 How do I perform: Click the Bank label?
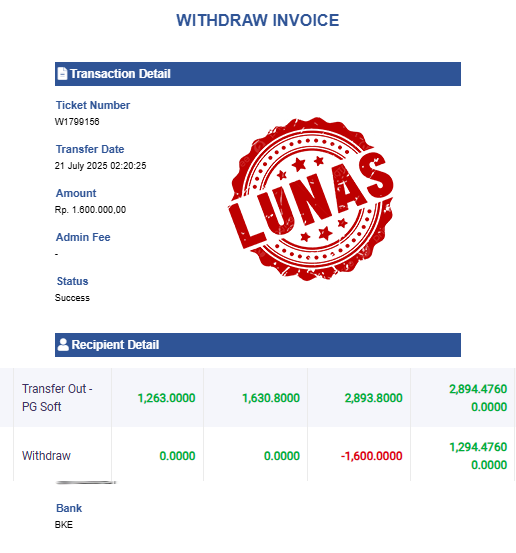point(69,508)
